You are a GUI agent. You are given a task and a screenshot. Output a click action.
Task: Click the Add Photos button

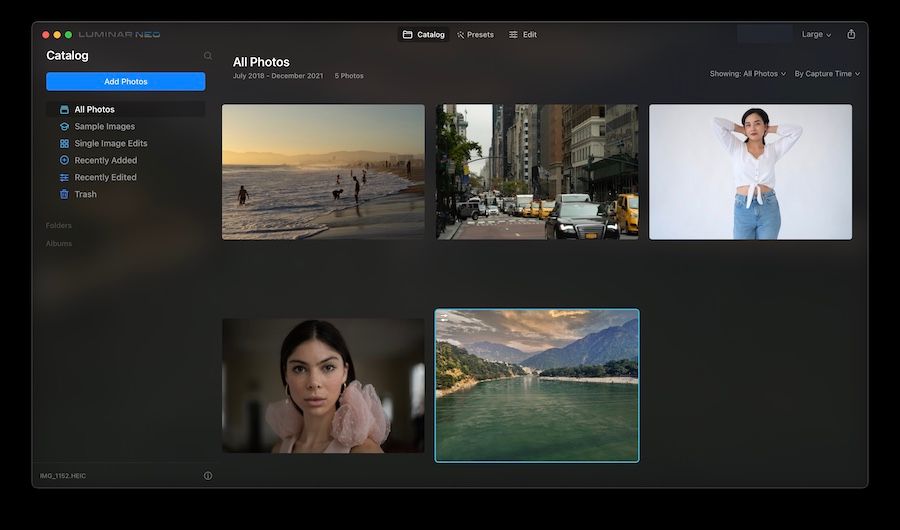[x=125, y=81]
